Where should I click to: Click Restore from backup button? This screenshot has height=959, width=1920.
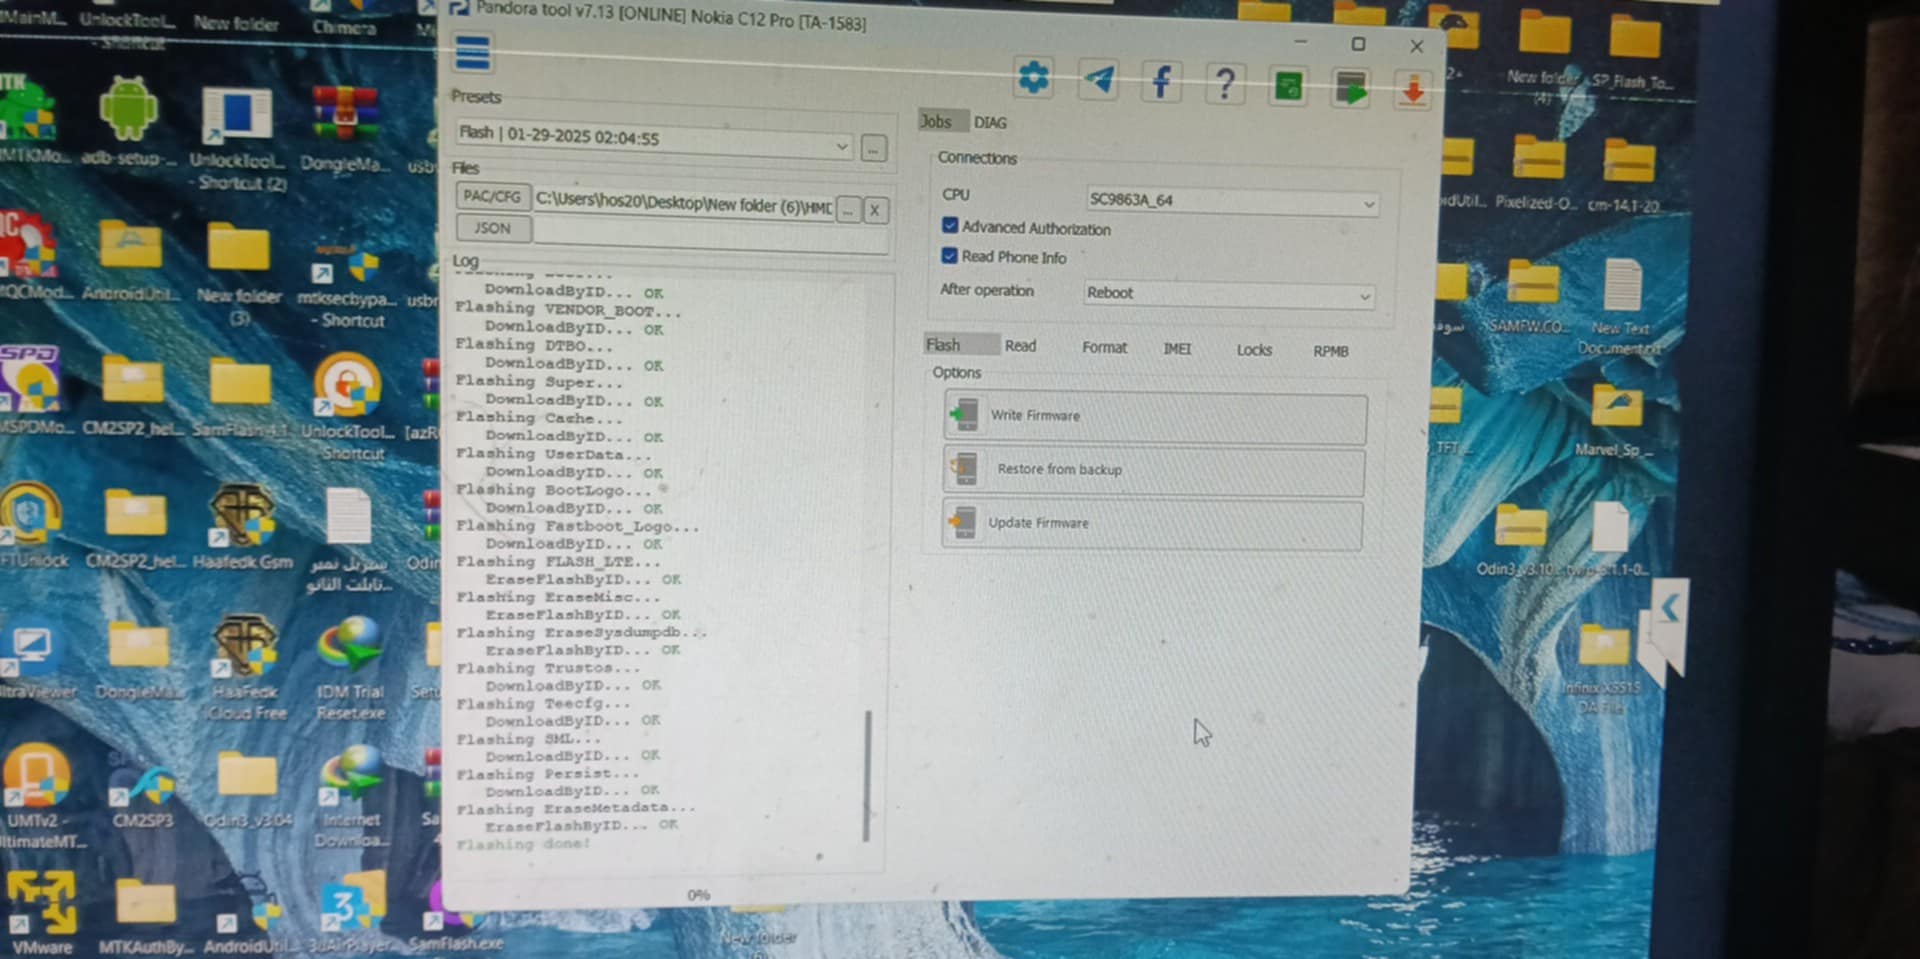1154,470
